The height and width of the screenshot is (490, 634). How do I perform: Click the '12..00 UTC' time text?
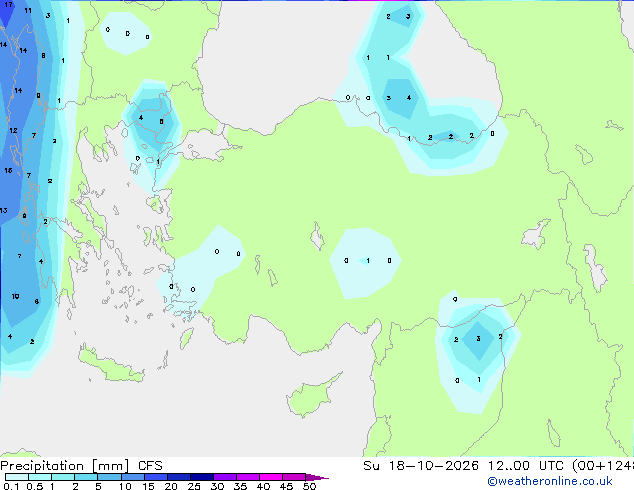pos(525,466)
